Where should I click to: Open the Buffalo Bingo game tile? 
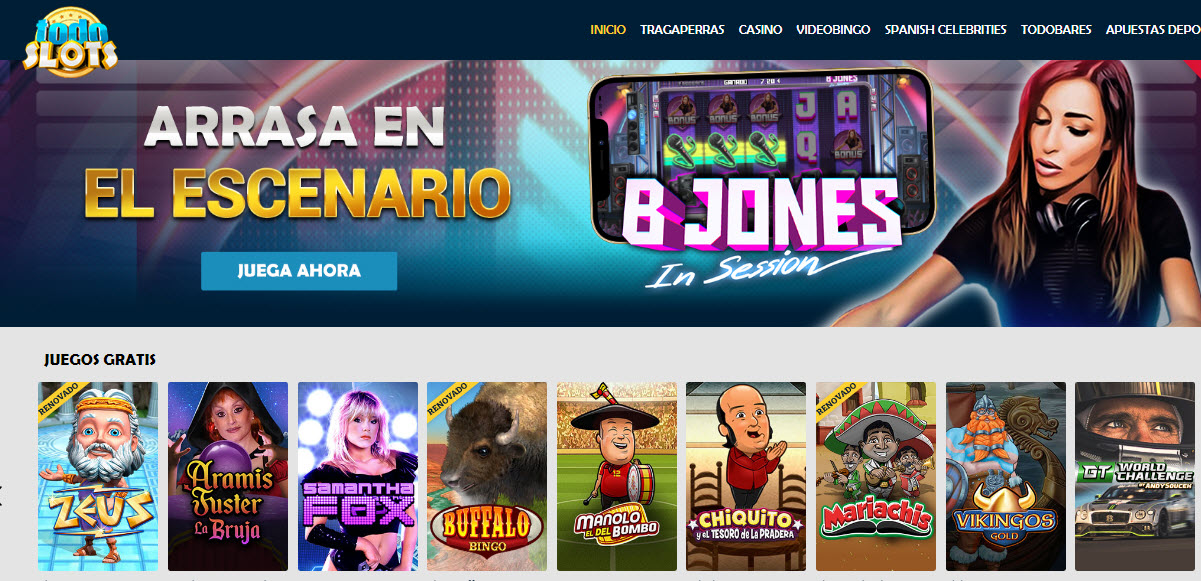click(487, 476)
